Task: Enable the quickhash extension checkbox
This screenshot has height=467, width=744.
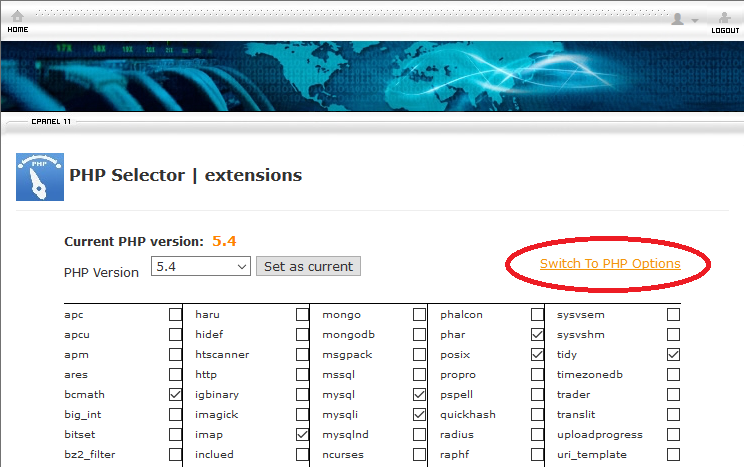Action: tap(537, 414)
